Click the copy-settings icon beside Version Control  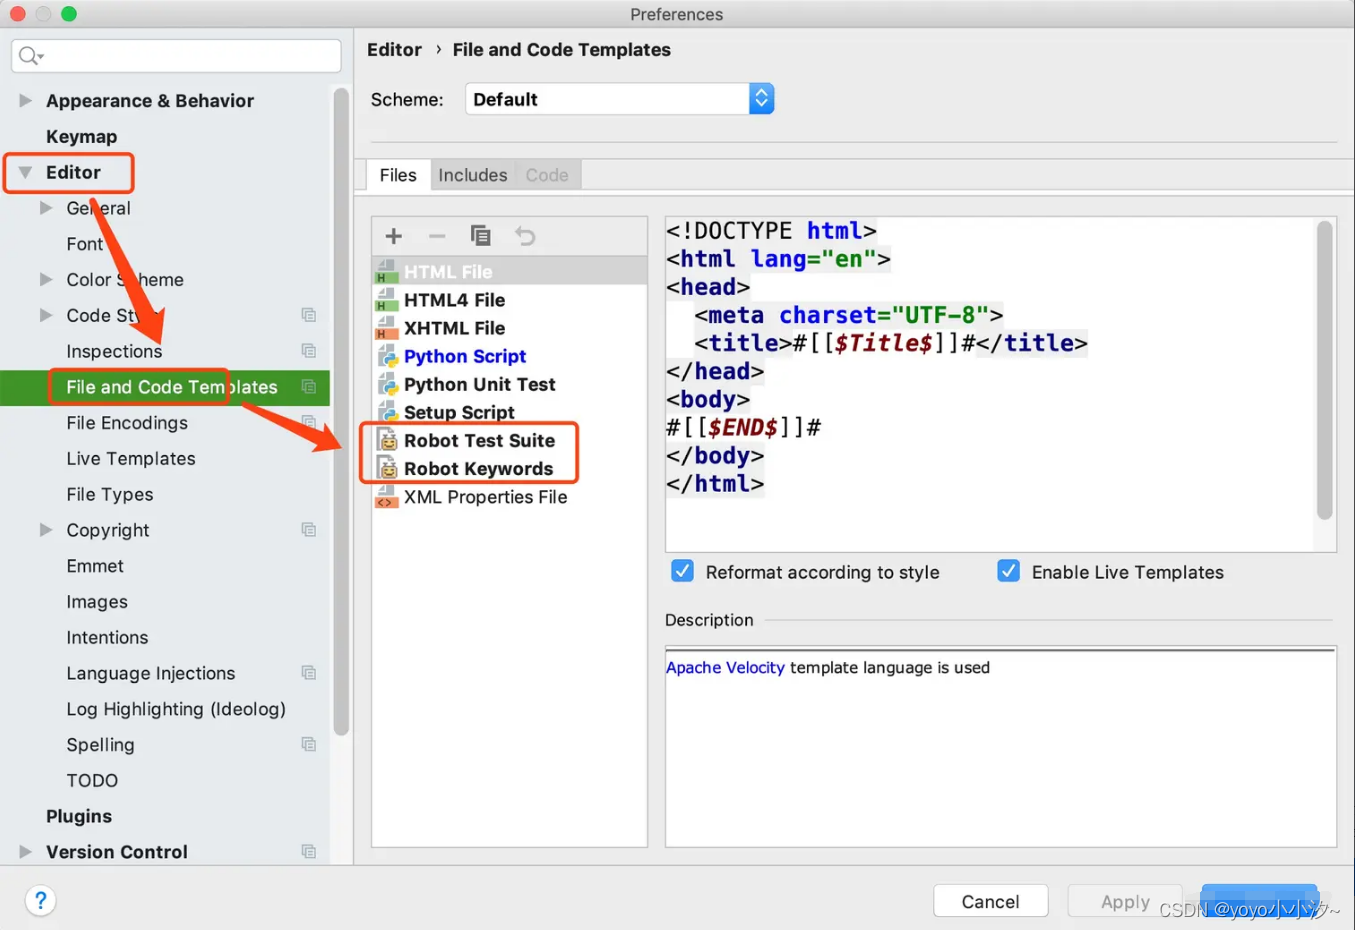309,851
